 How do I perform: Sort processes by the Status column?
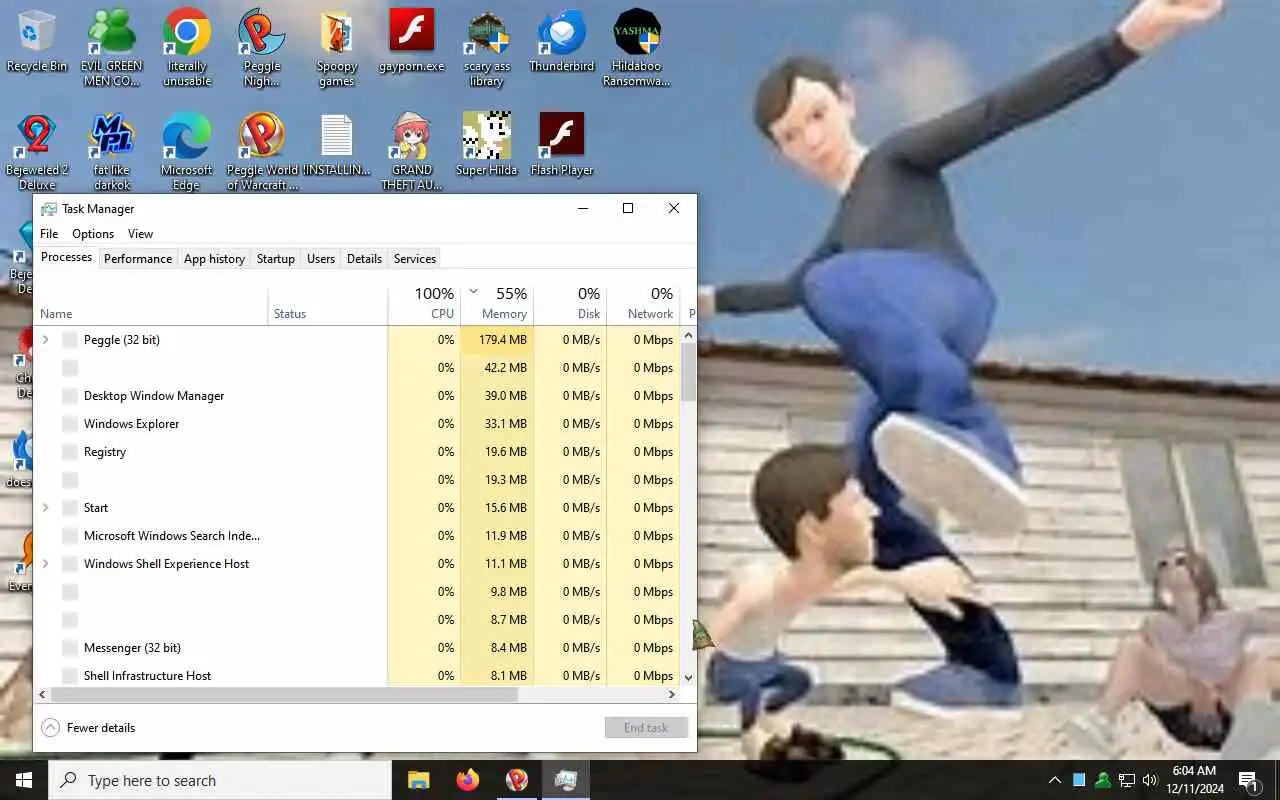[x=327, y=304]
